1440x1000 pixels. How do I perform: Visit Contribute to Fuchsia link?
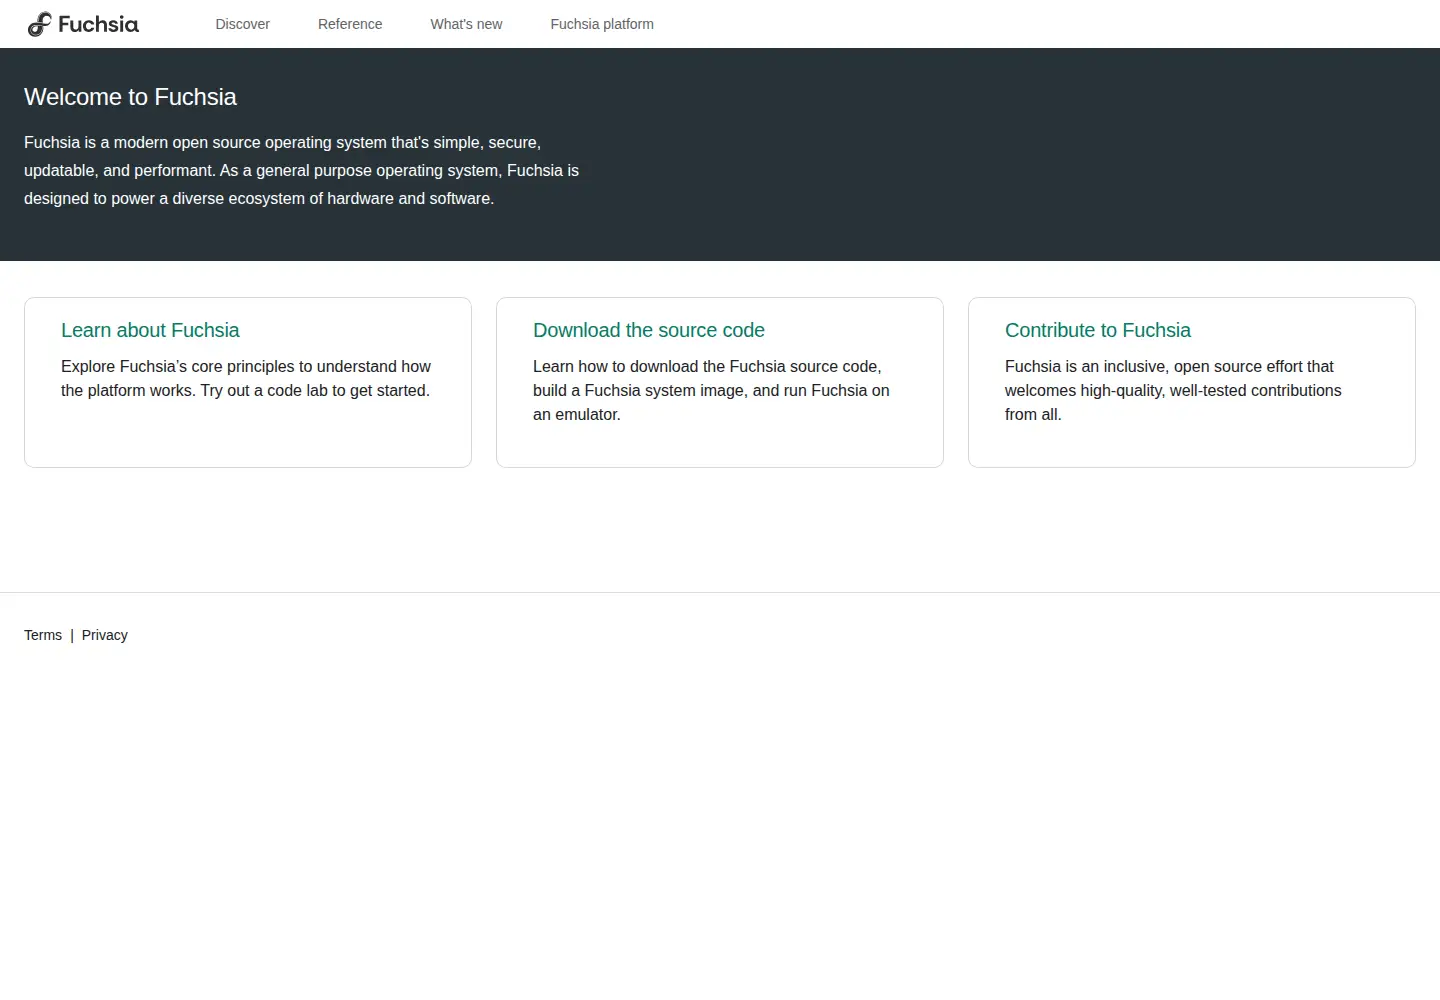click(1098, 330)
